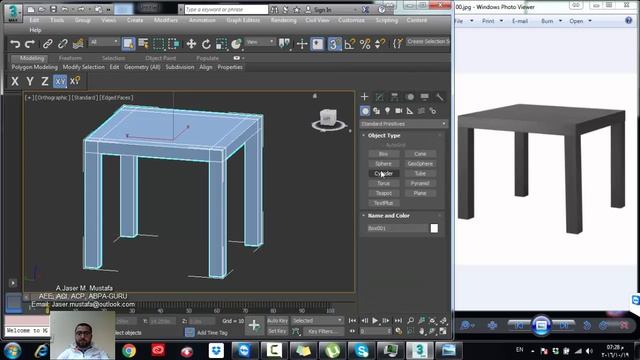
Task: Open the Rendering menu
Action: pos(283,20)
